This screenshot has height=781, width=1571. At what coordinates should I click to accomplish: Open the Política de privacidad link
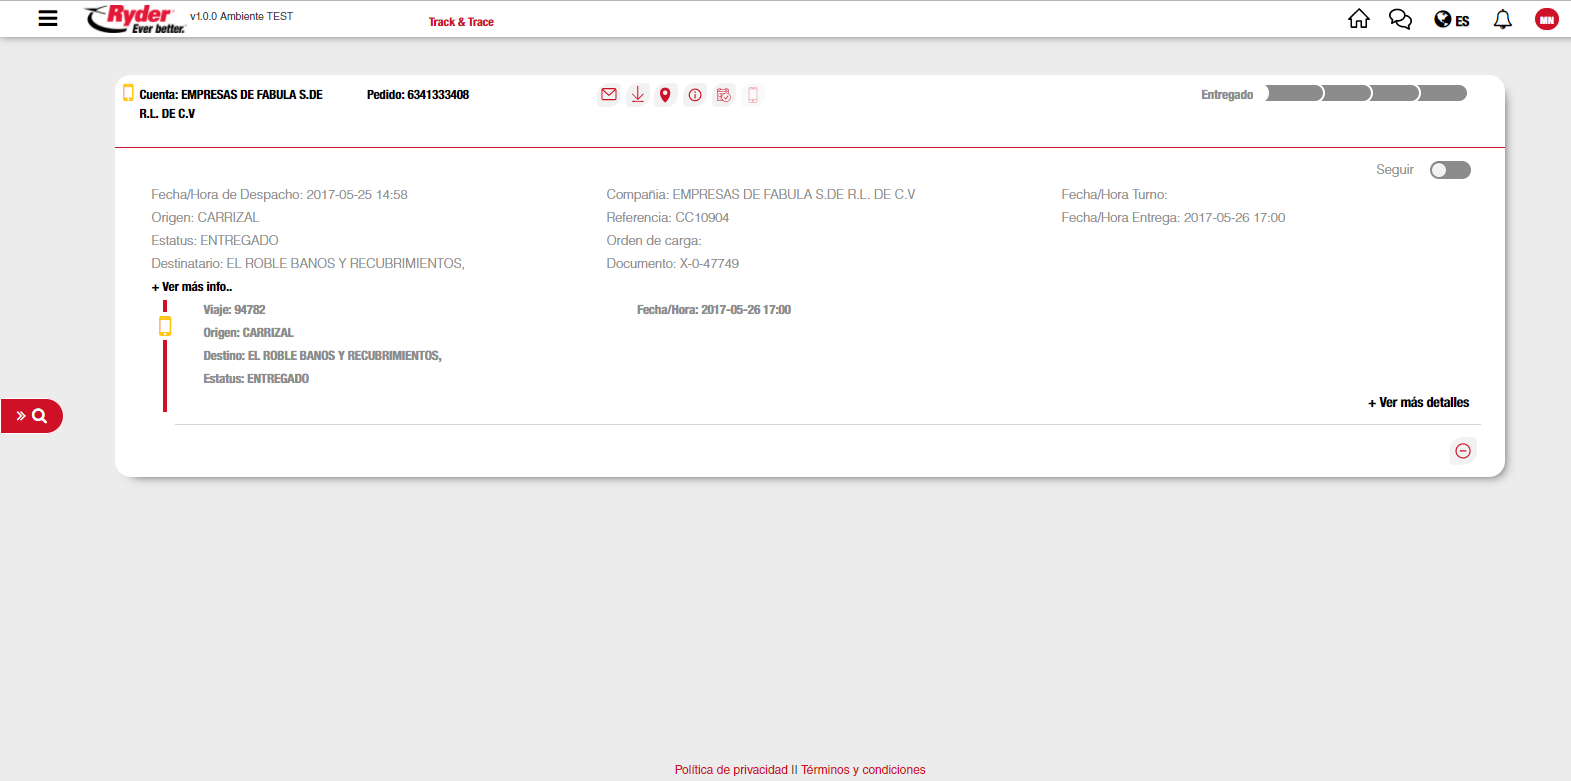[x=731, y=770]
